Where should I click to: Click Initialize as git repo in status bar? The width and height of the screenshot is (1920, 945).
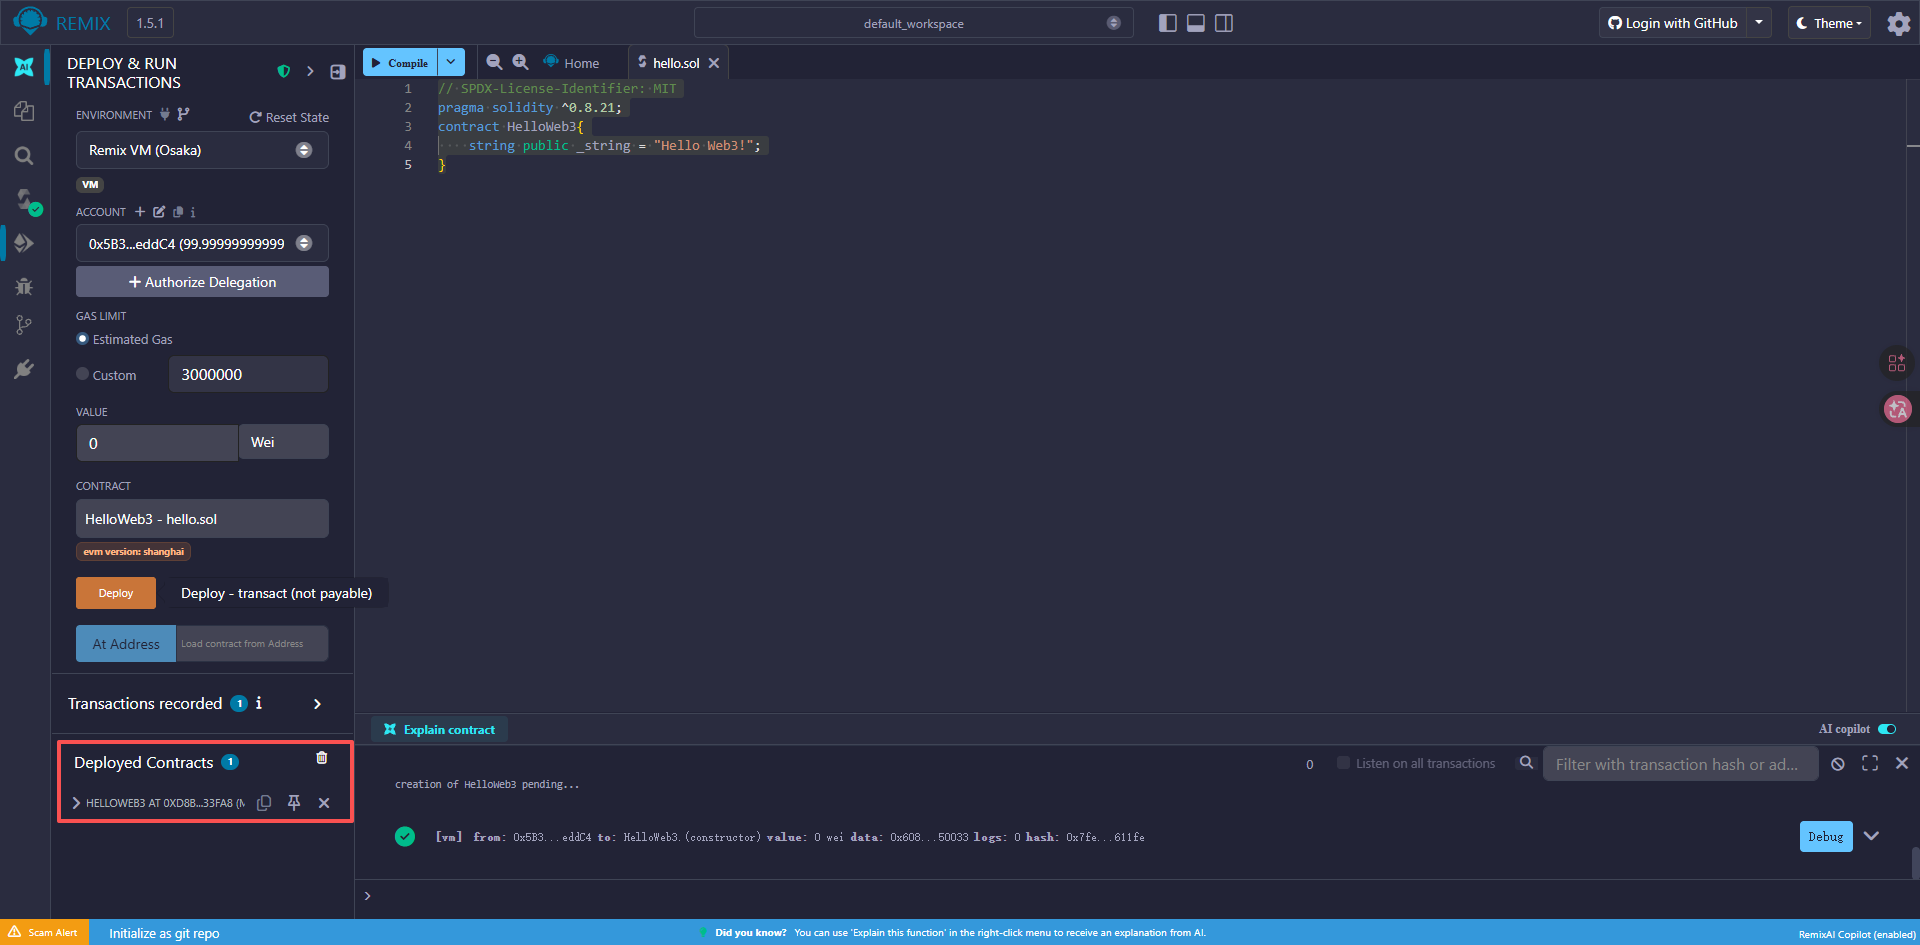pos(164,933)
